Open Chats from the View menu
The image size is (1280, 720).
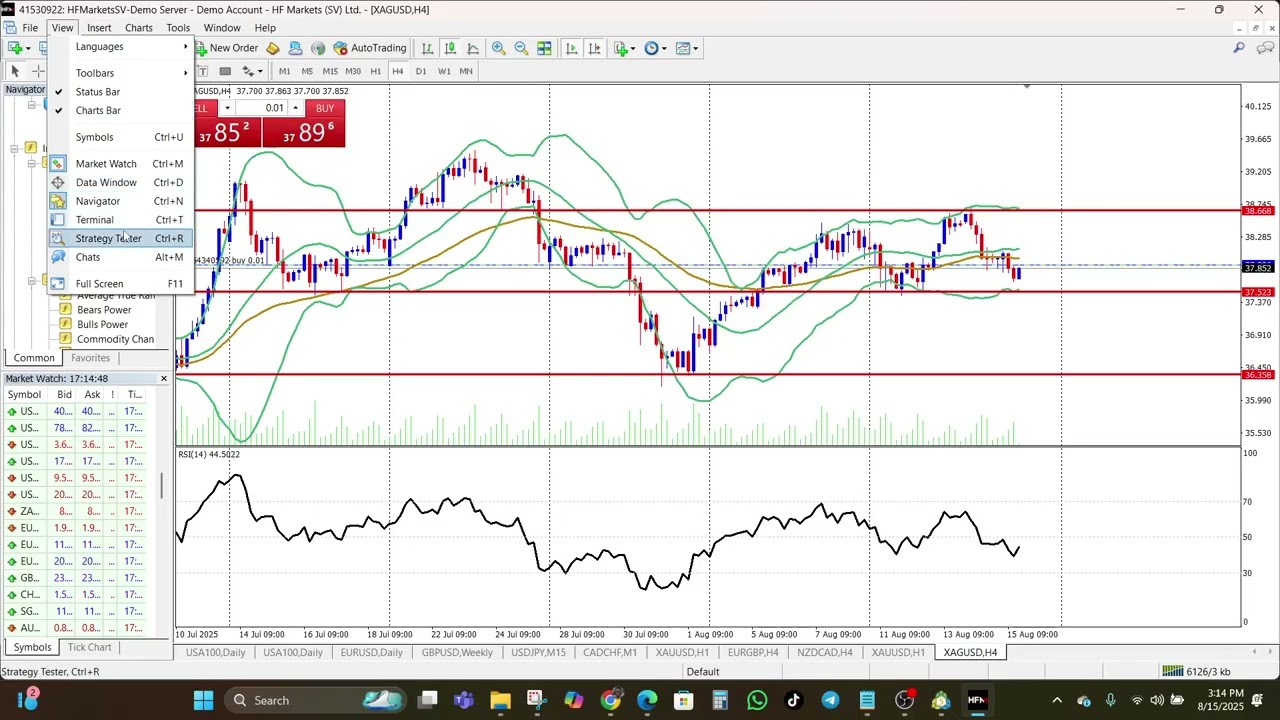coord(120,257)
